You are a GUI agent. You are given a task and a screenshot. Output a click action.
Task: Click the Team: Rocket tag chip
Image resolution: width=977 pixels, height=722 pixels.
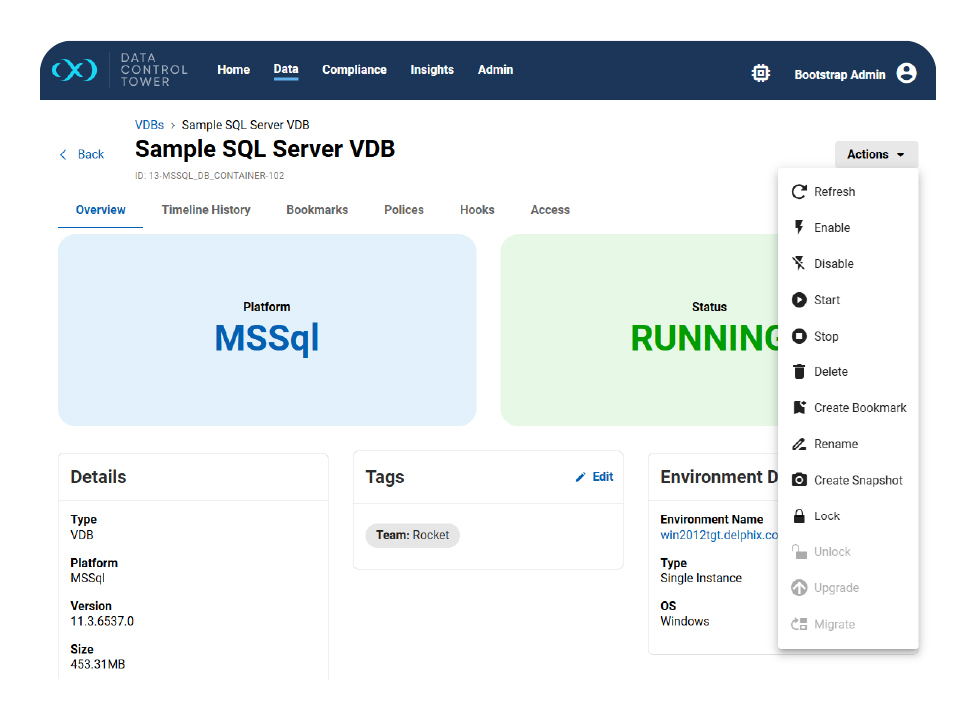click(412, 535)
